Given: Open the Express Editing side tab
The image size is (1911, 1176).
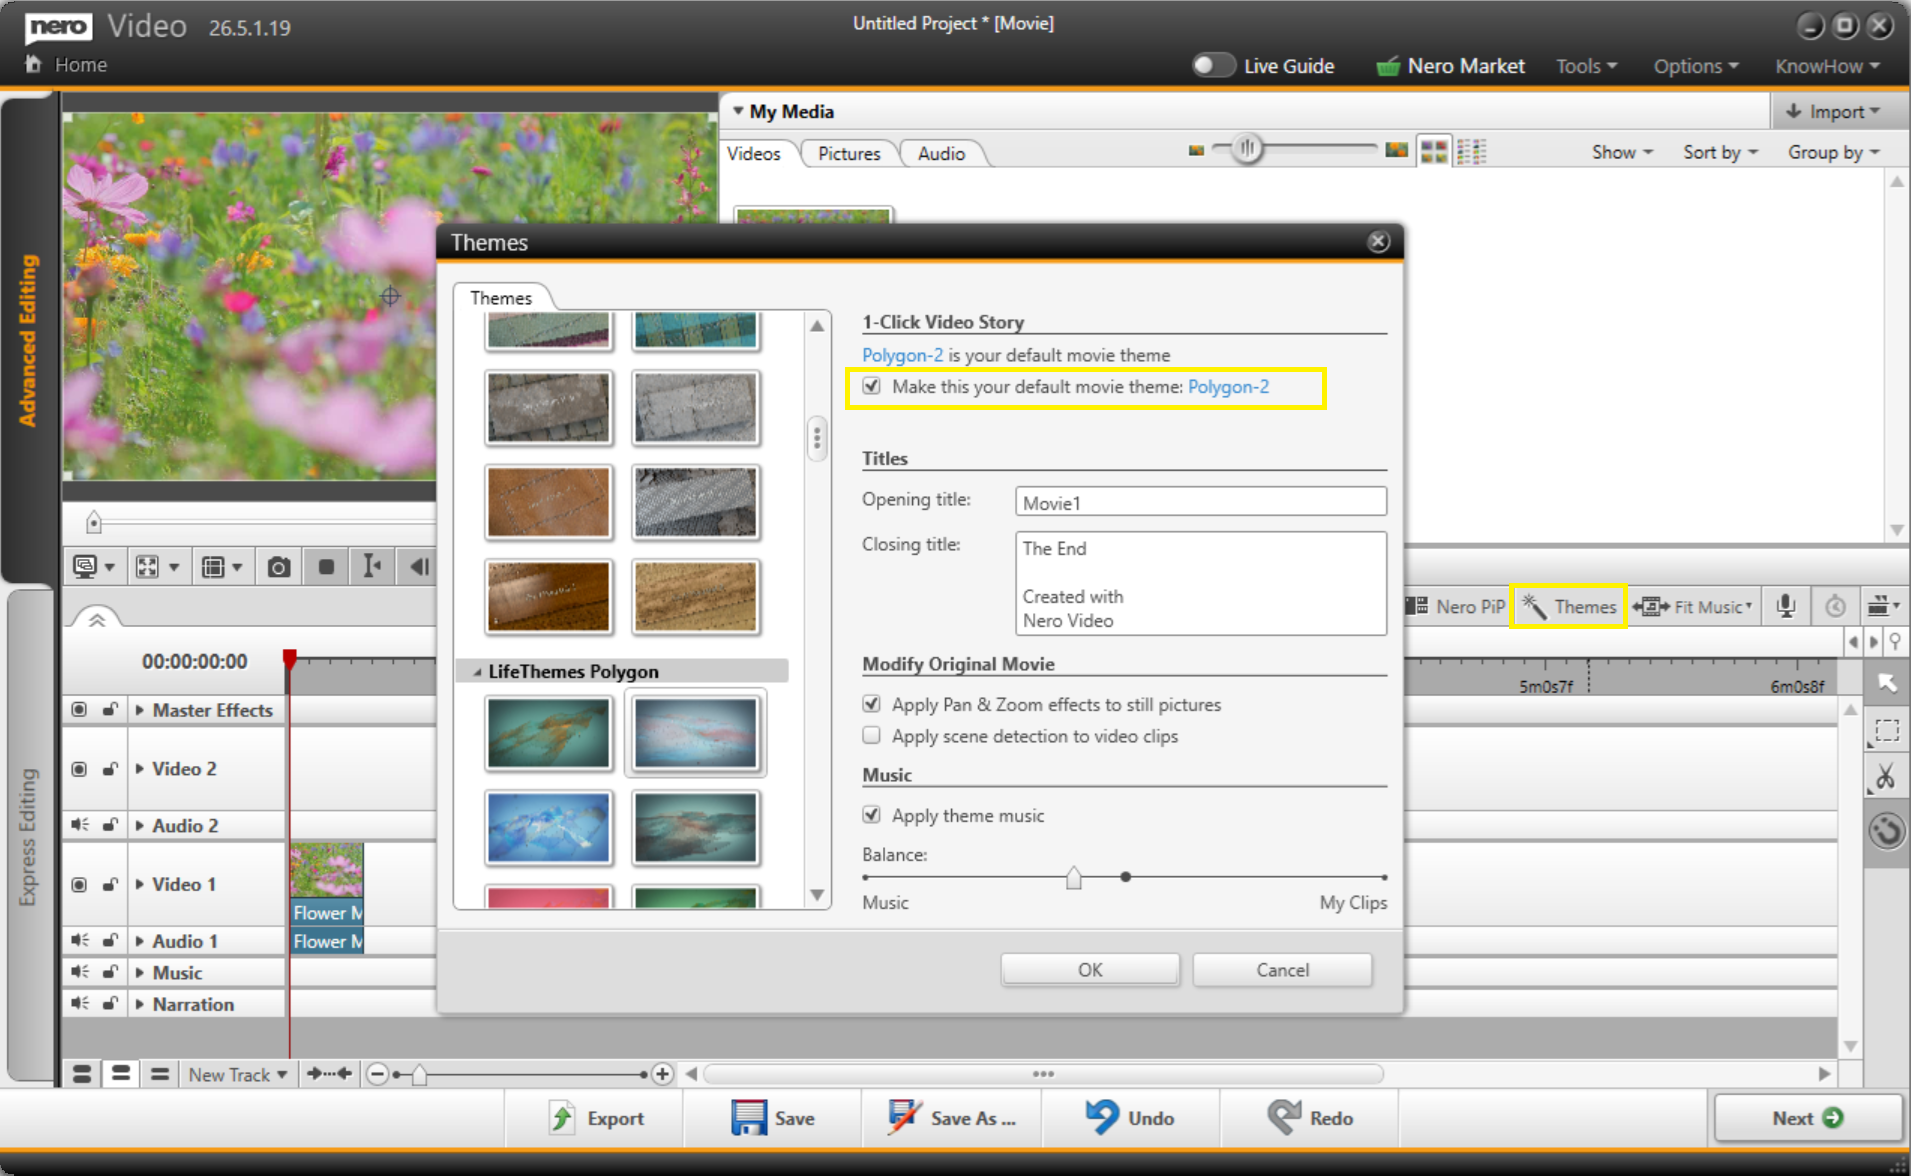Looking at the screenshot, I should click(28, 836).
